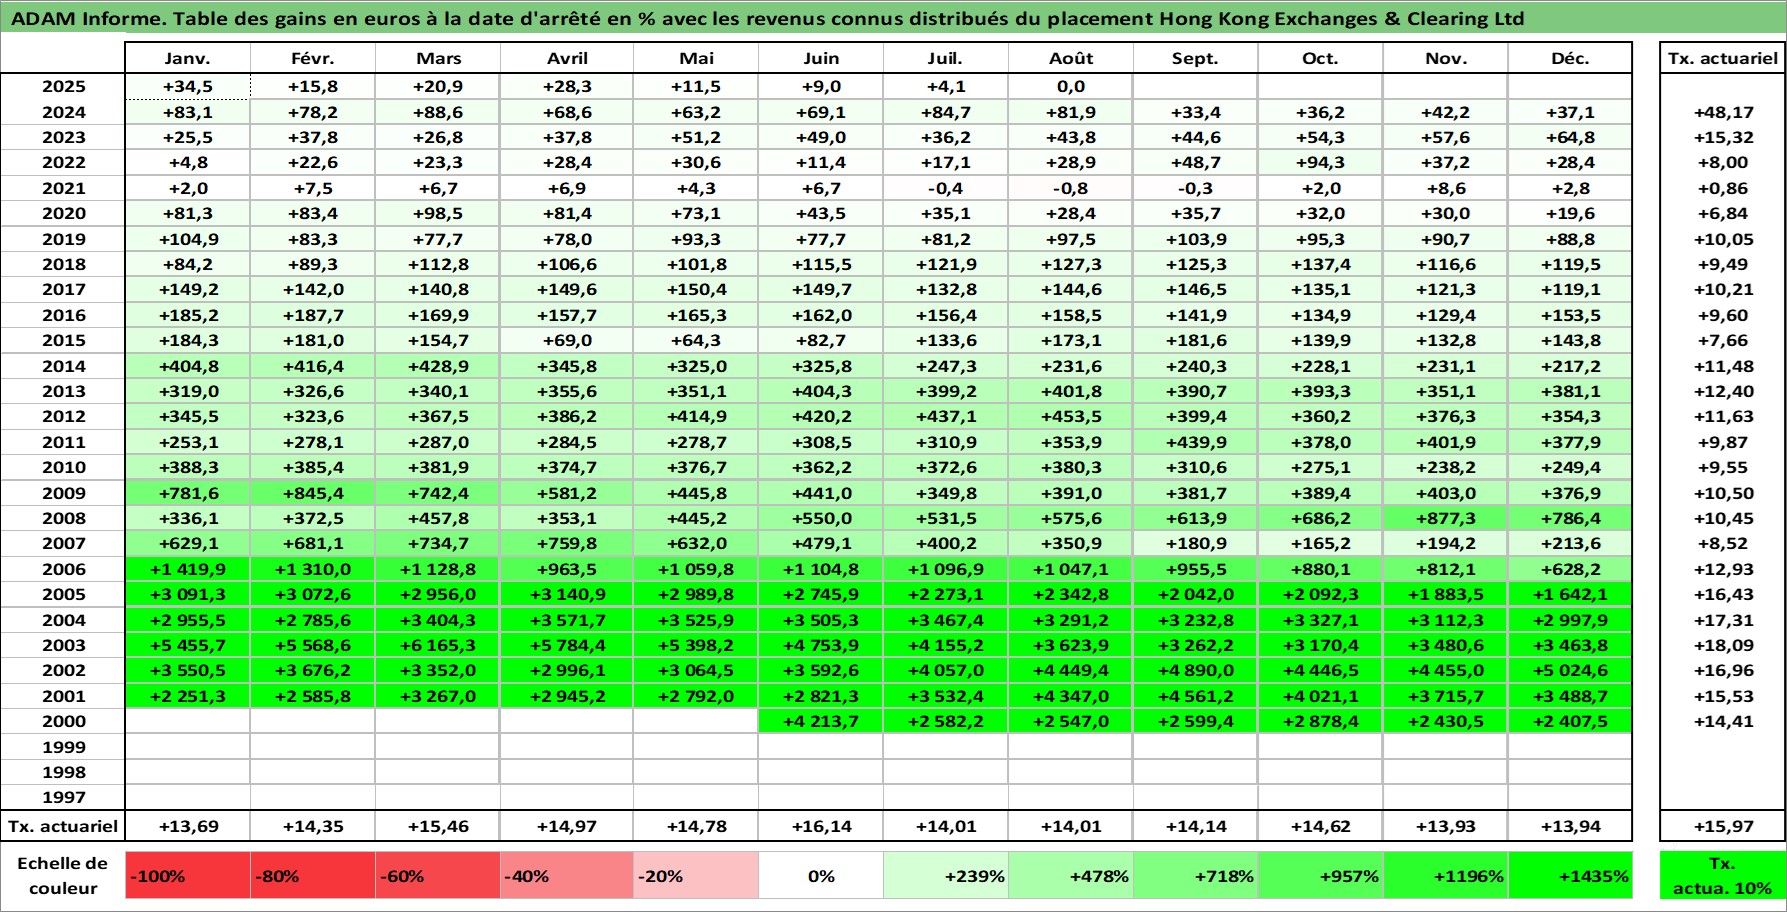Select the +13,69 actuarial rate for Janv.
The height and width of the screenshot is (912, 1787).
point(188,826)
